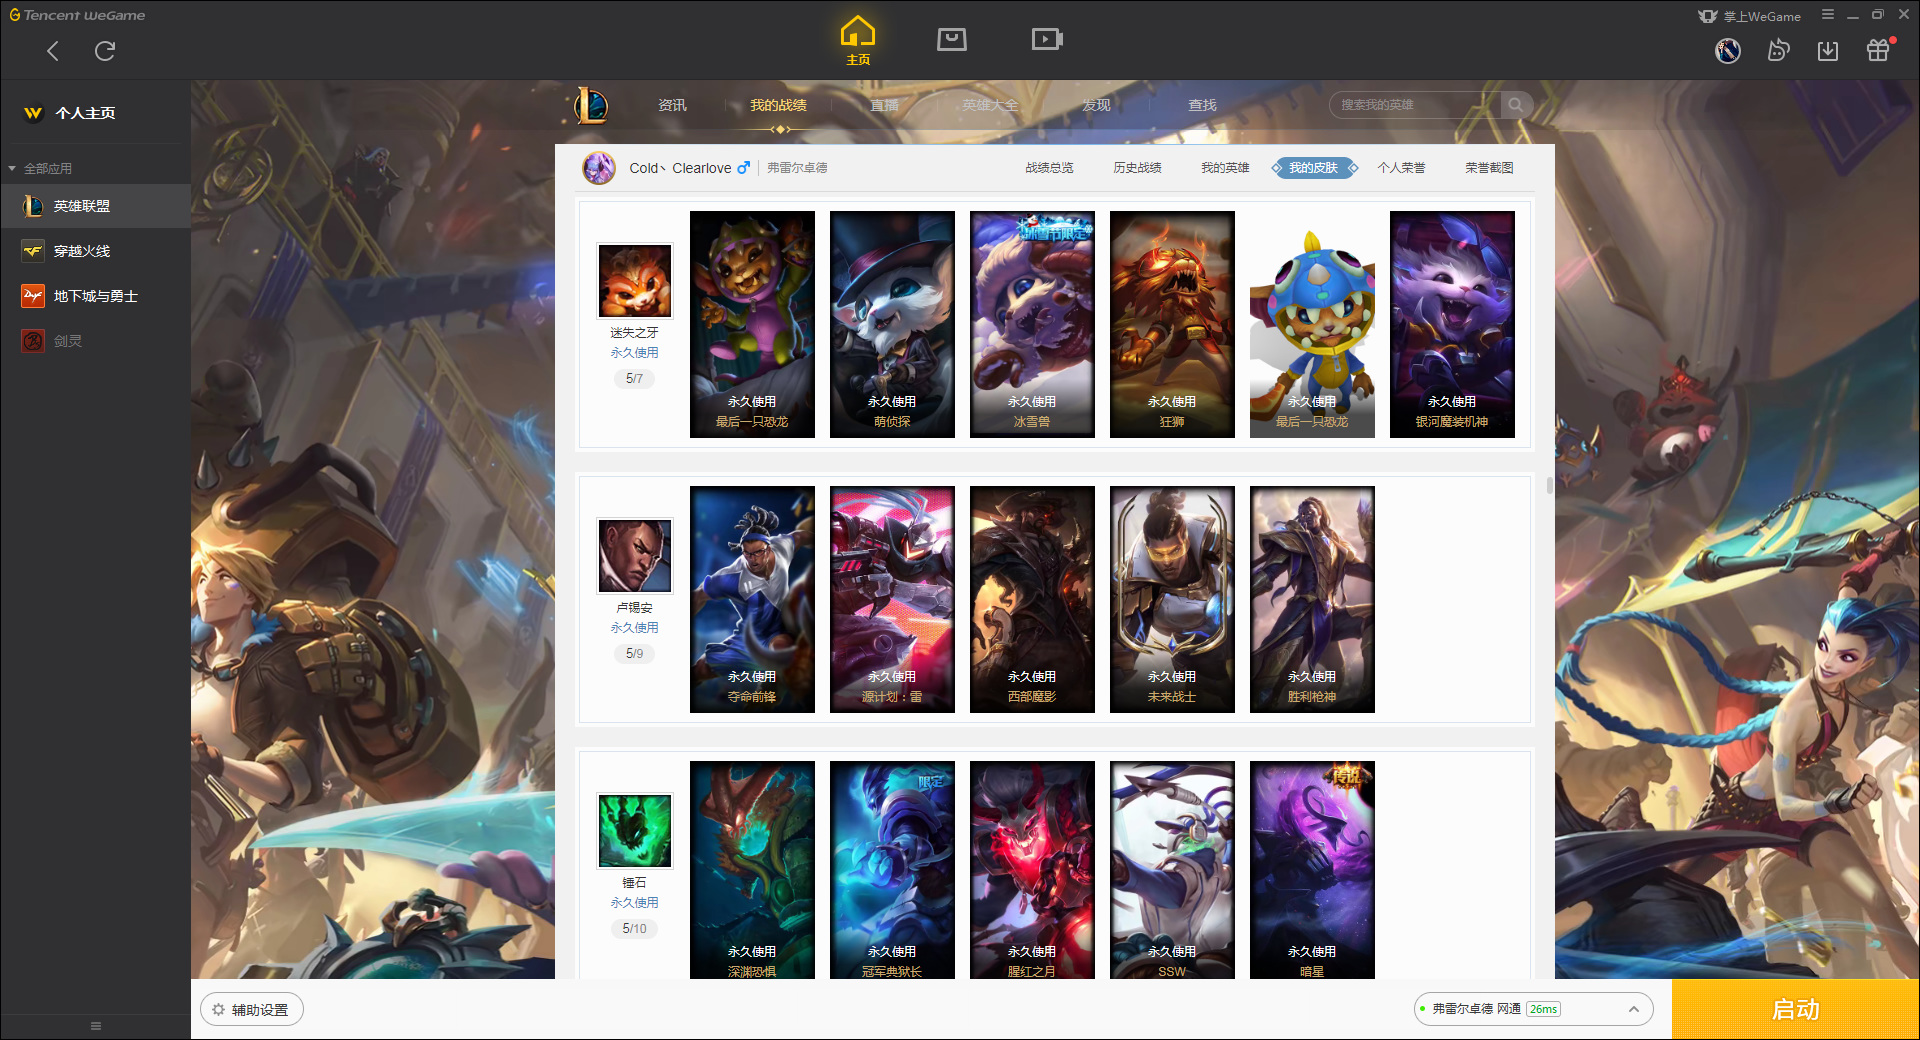This screenshot has height=1040, width=1920.
Task: Open the download manager icon
Action: [x=1828, y=50]
